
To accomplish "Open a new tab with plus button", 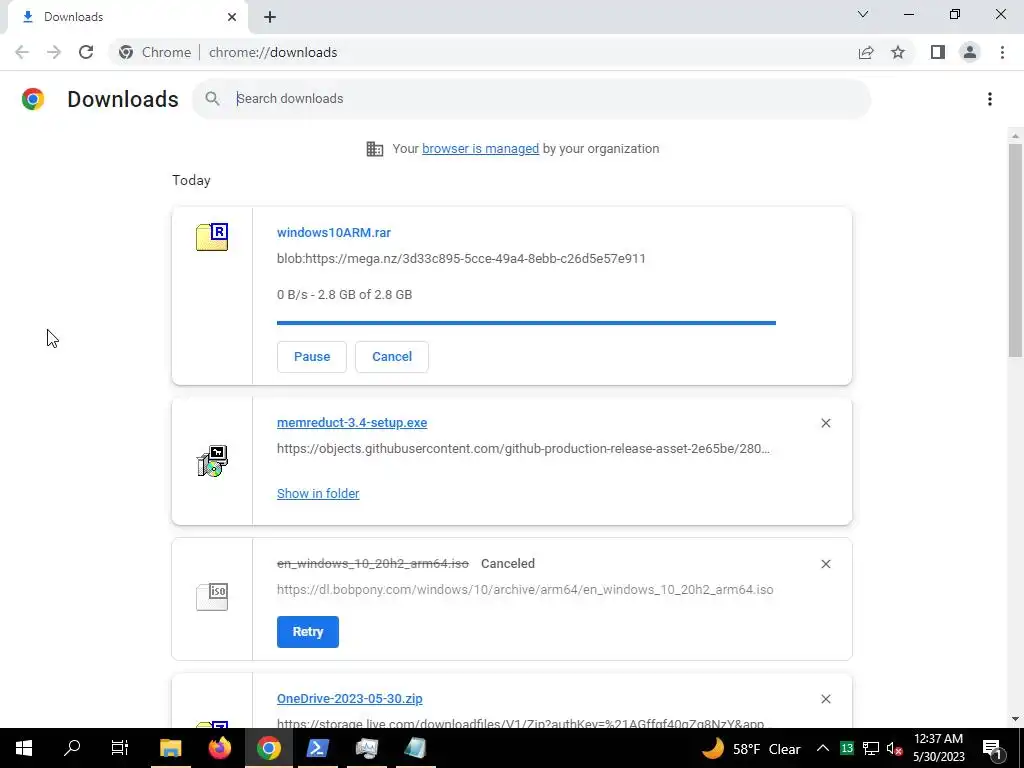I will coord(270,18).
